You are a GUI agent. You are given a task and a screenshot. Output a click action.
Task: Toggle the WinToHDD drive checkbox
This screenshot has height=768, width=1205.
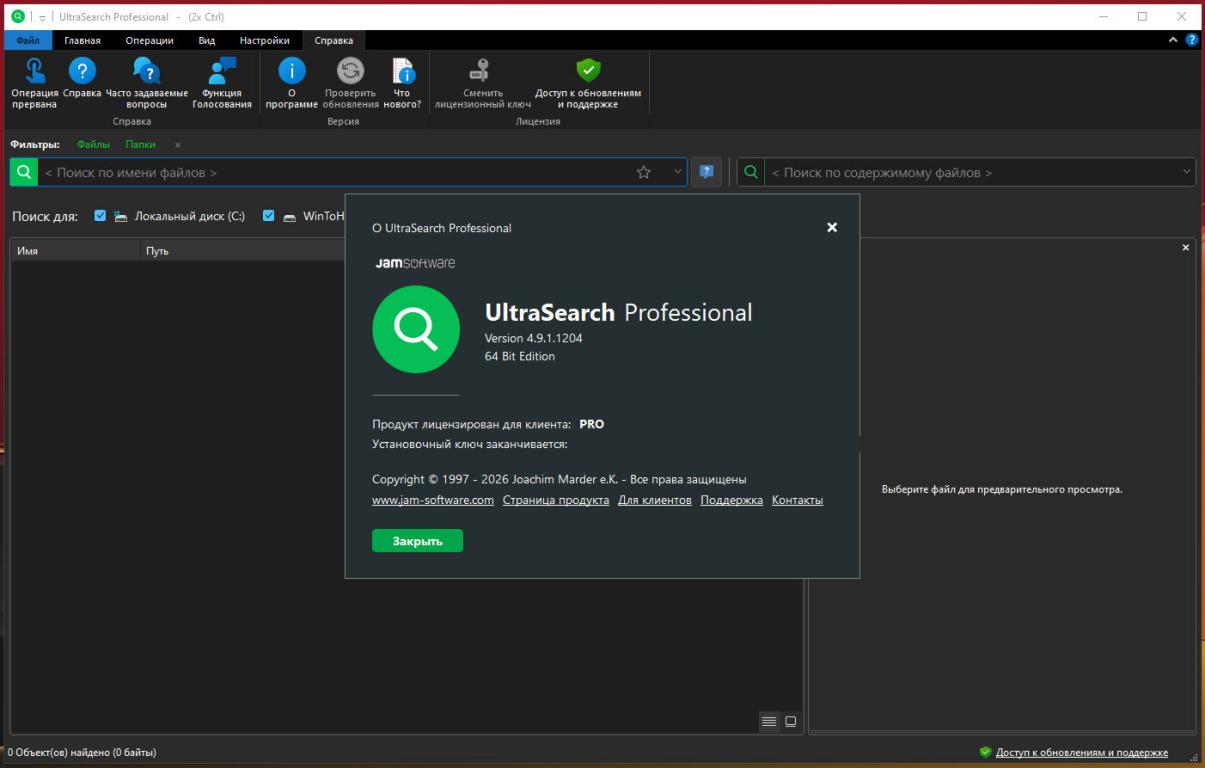point(268,216)
